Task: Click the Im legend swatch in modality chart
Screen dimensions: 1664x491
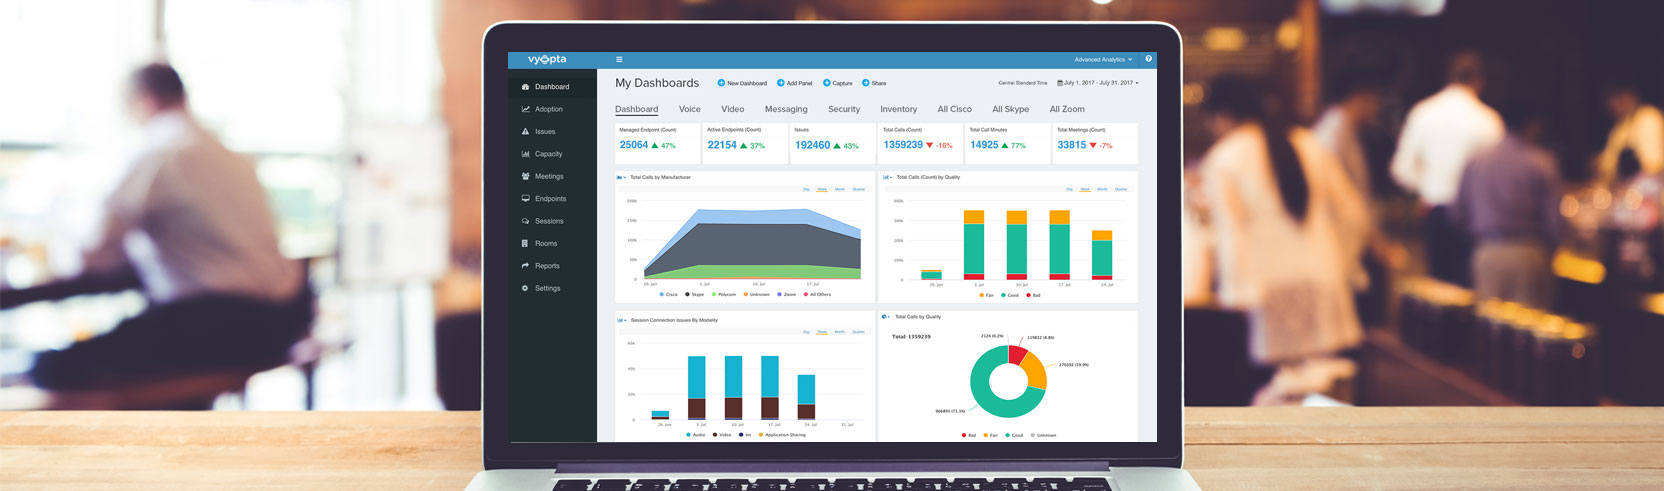Action: 741,435
